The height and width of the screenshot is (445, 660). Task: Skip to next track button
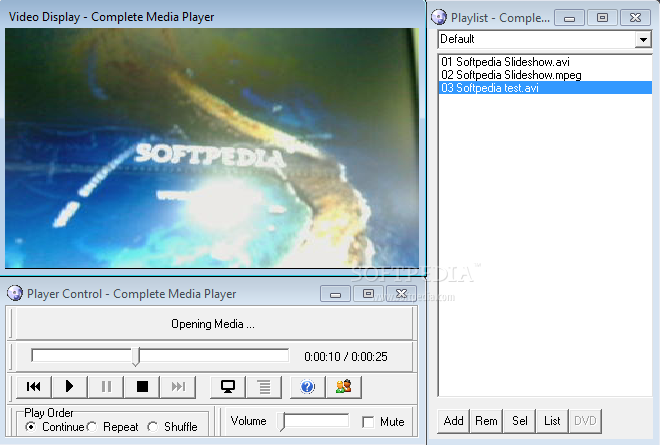178,386
